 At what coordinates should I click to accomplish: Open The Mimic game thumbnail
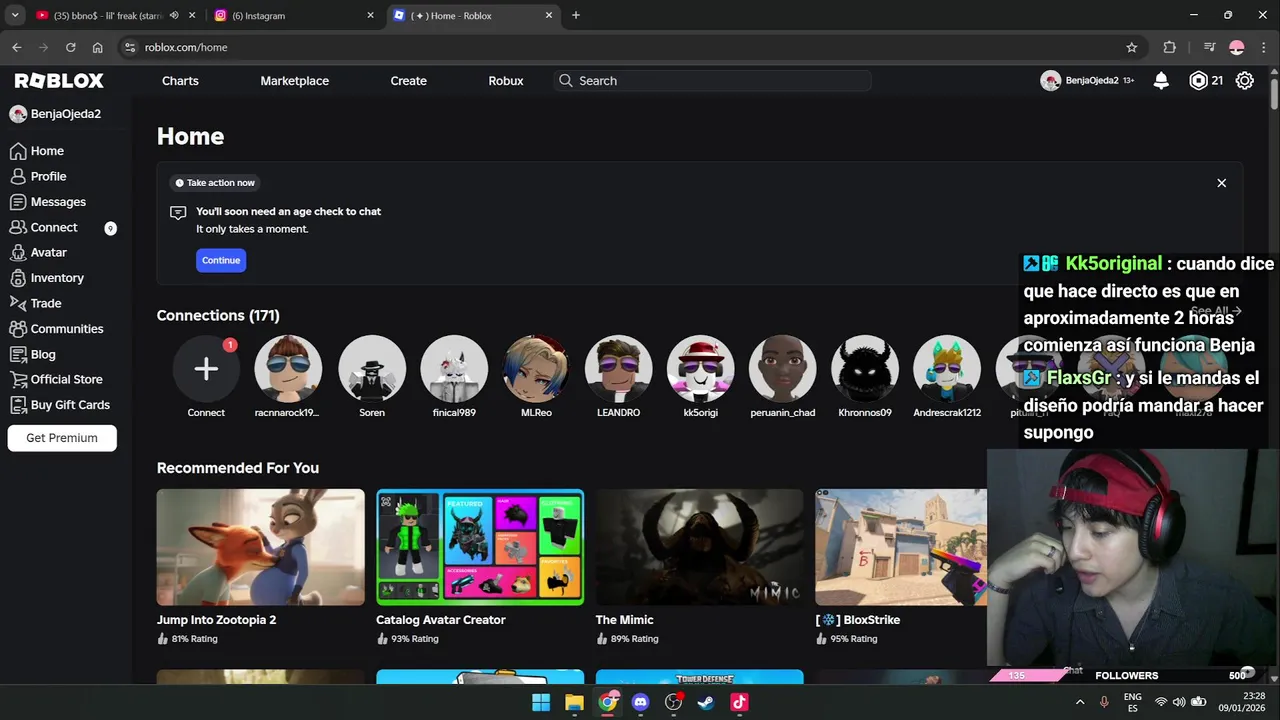699,547
